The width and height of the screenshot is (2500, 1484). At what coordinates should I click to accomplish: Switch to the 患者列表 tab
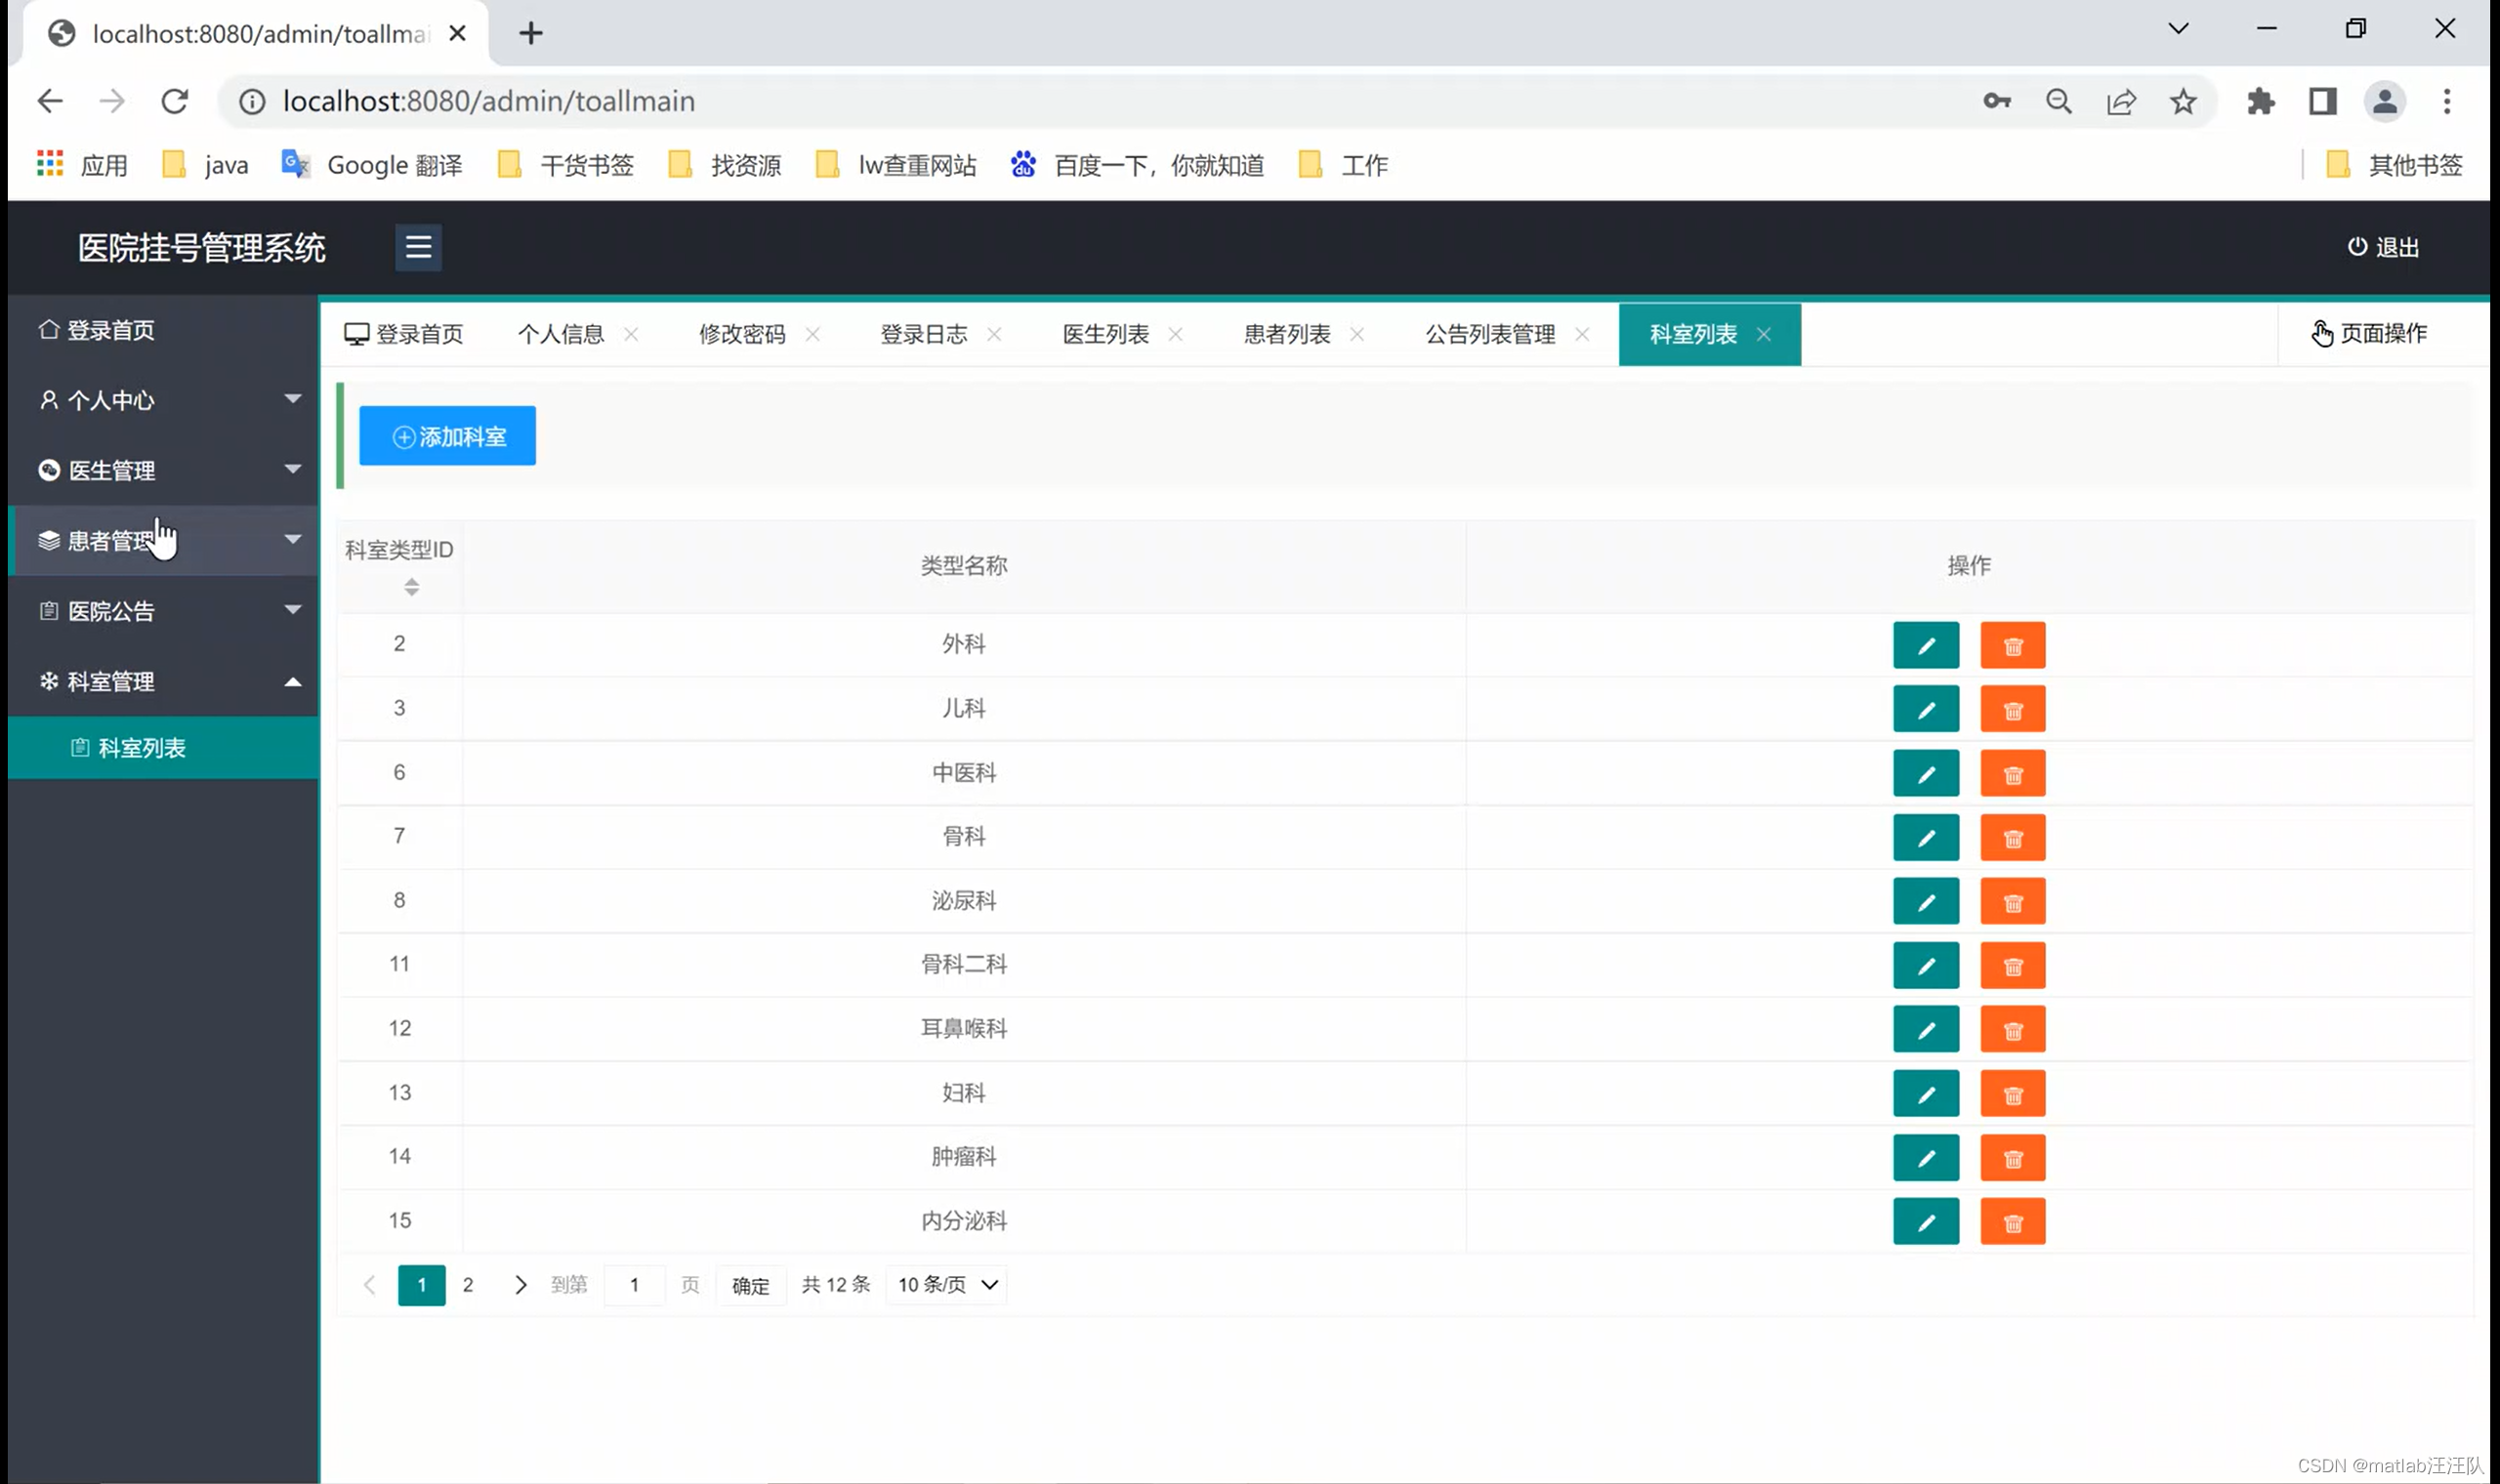(1286, 334)
